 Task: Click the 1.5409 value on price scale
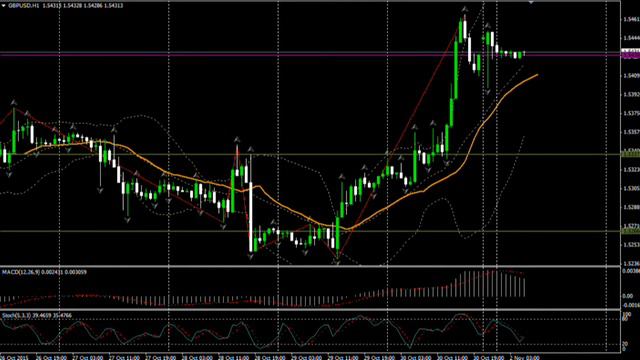pyautogui.click(x=631, y=76)
